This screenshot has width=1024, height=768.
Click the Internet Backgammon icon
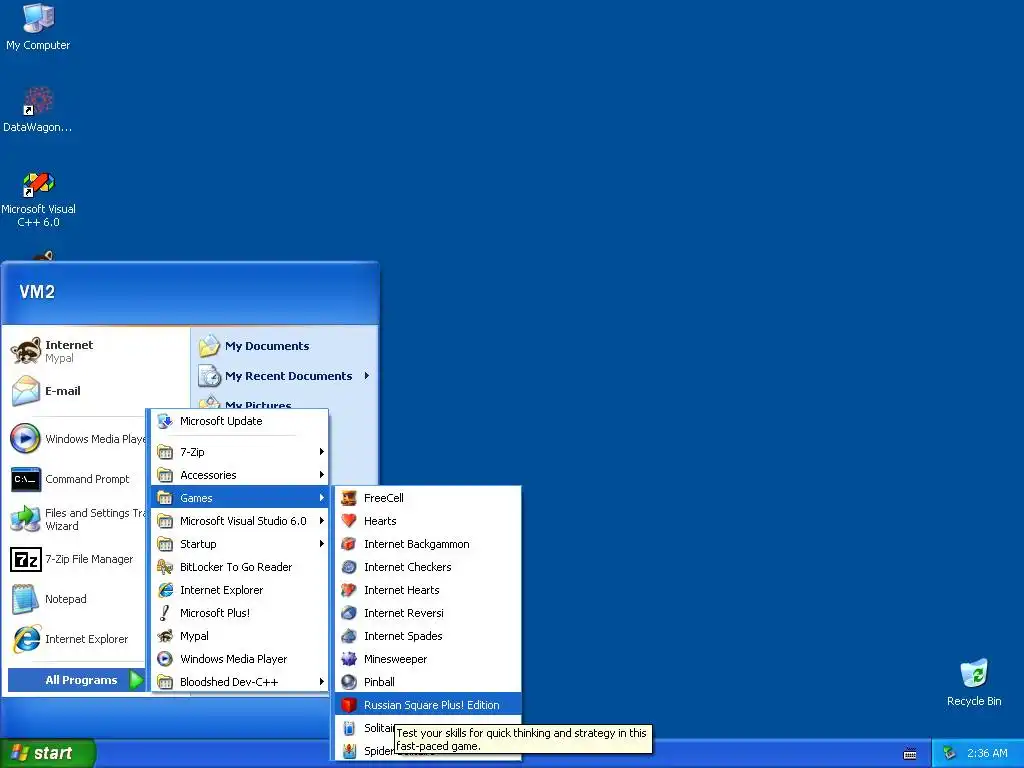pos(349,544)
